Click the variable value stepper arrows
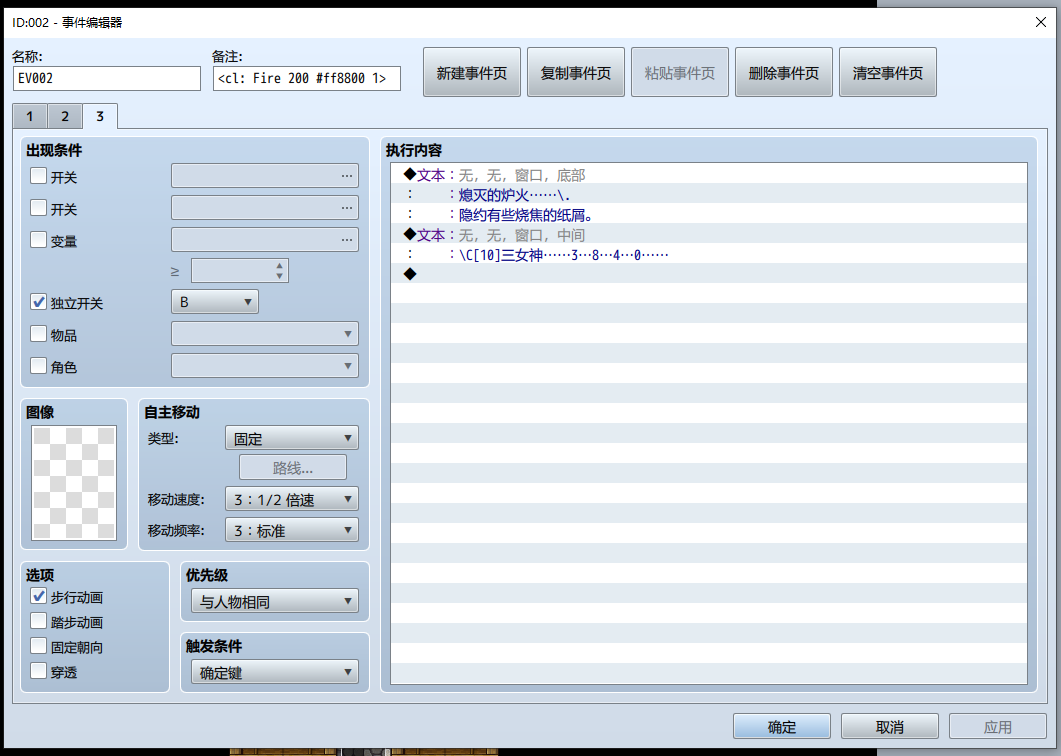 coord(279,271)
